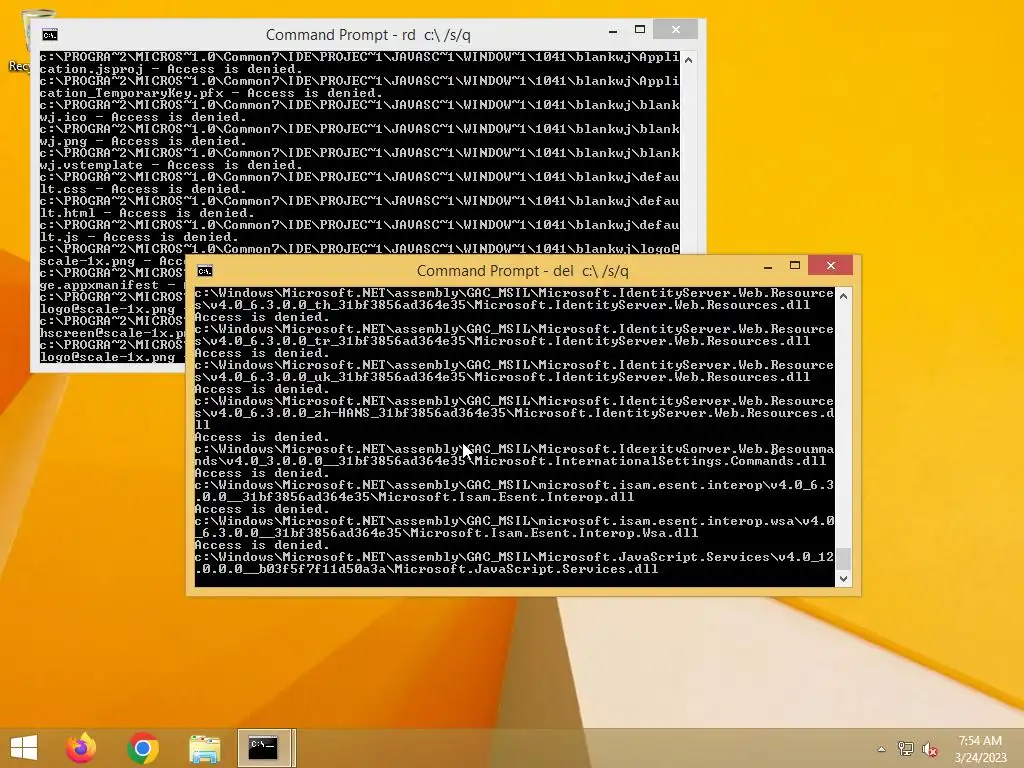Click scroll up arrow in rd window

[x=688, y=59]
